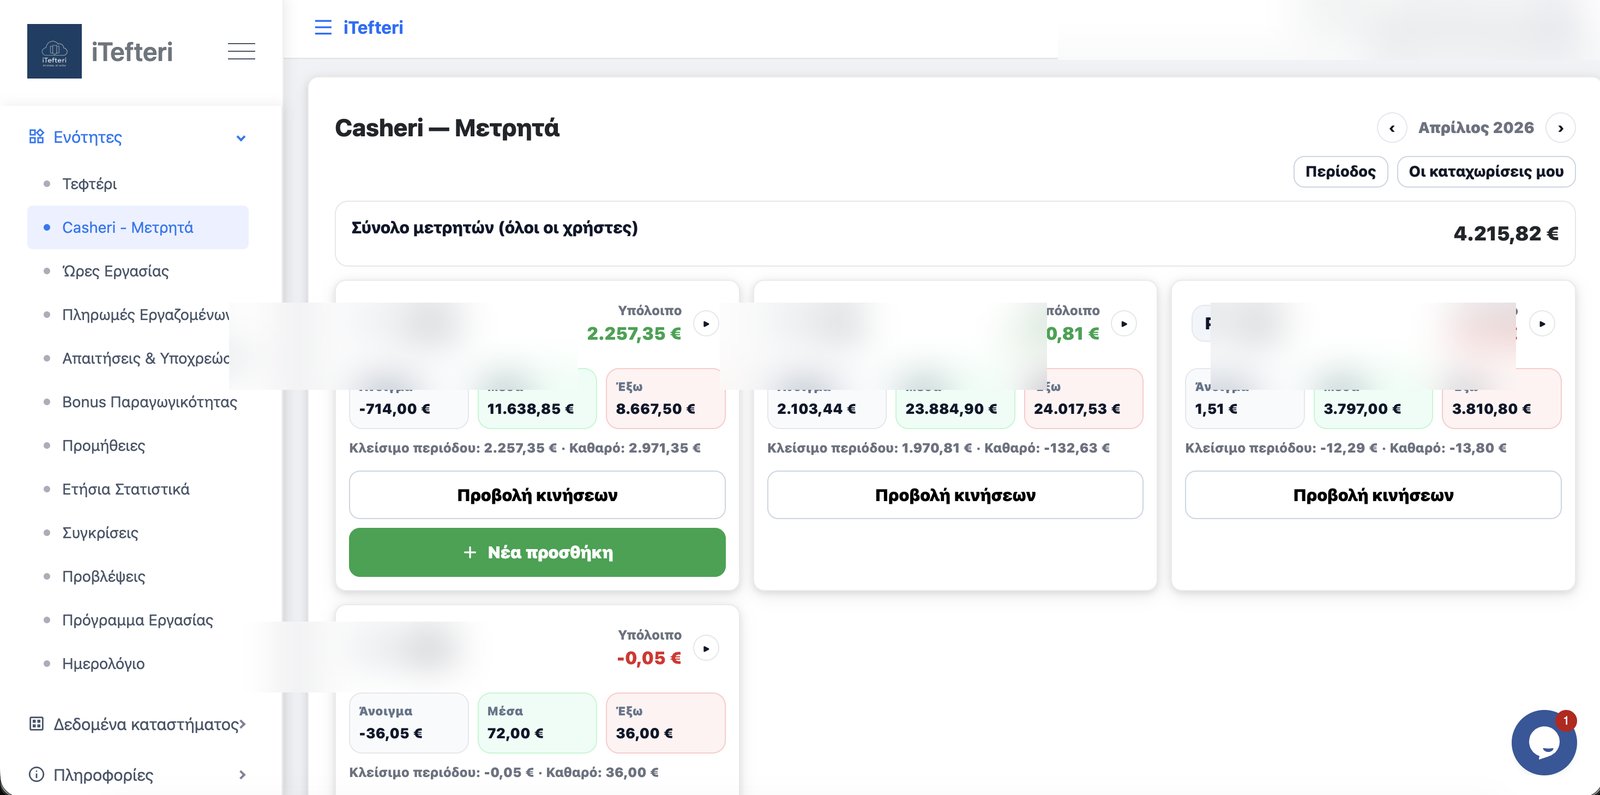Click the iTefteri logo in sidebar
Viewport: 1600px width, 795px height.
click(x=54, y=52)
